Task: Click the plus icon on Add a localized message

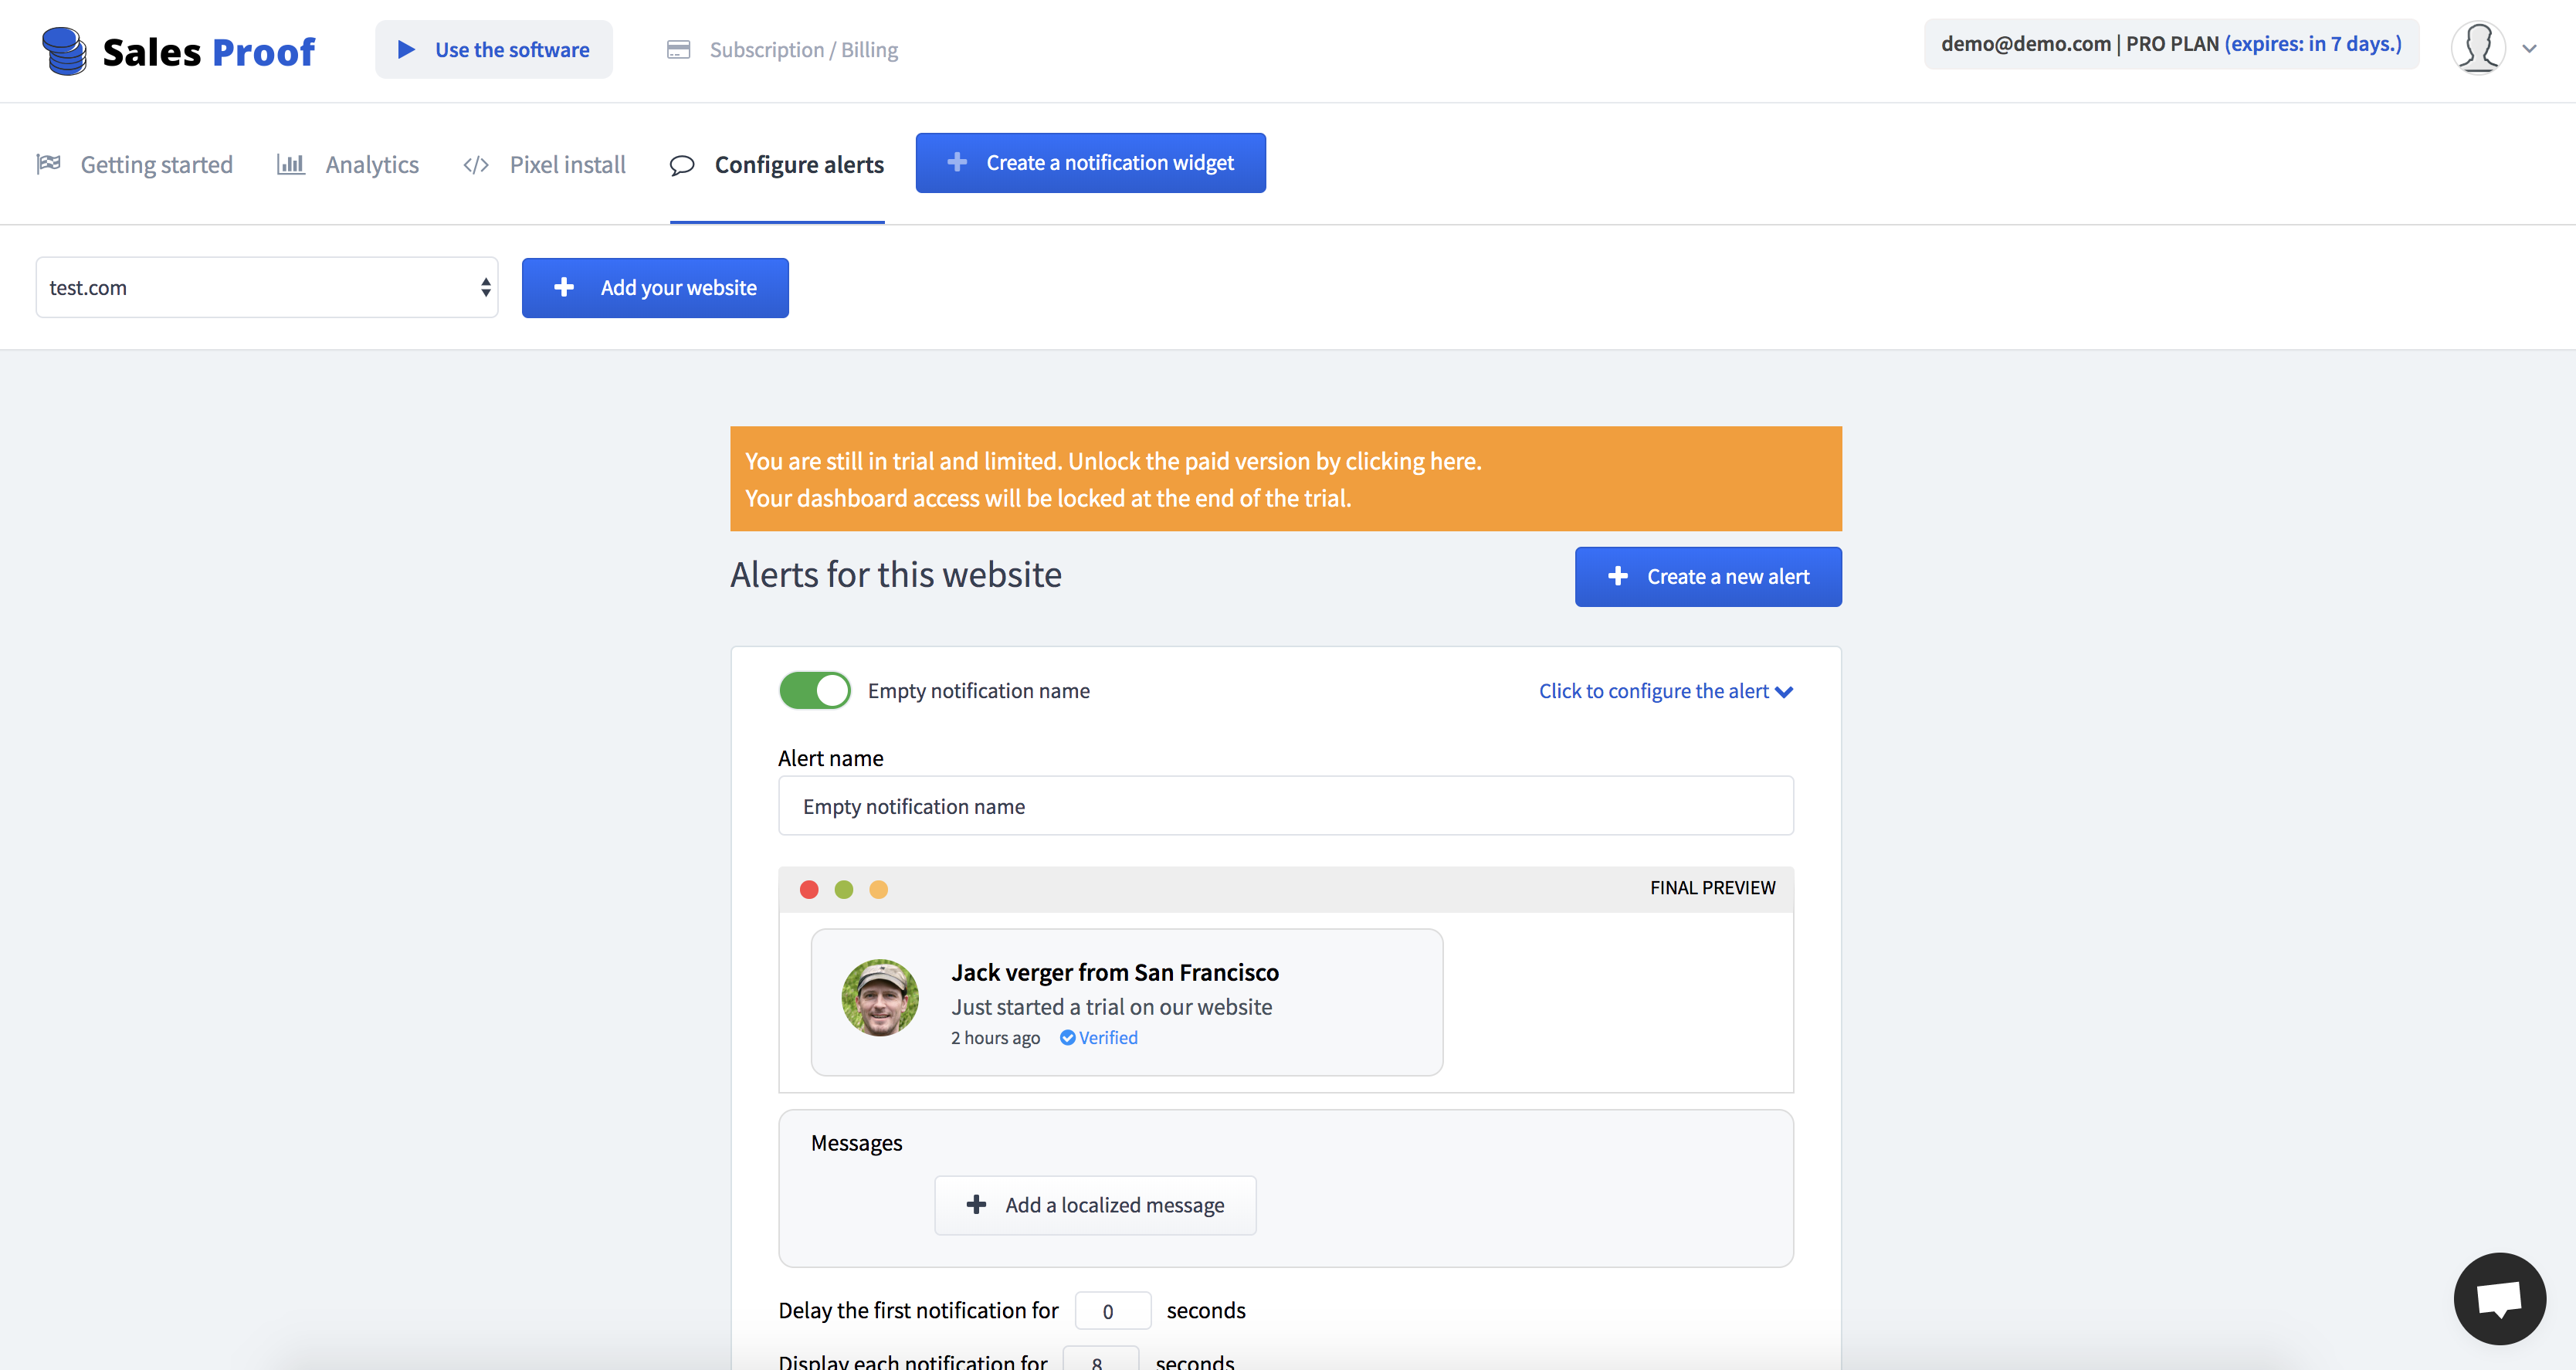Action: click(976, 1204)
